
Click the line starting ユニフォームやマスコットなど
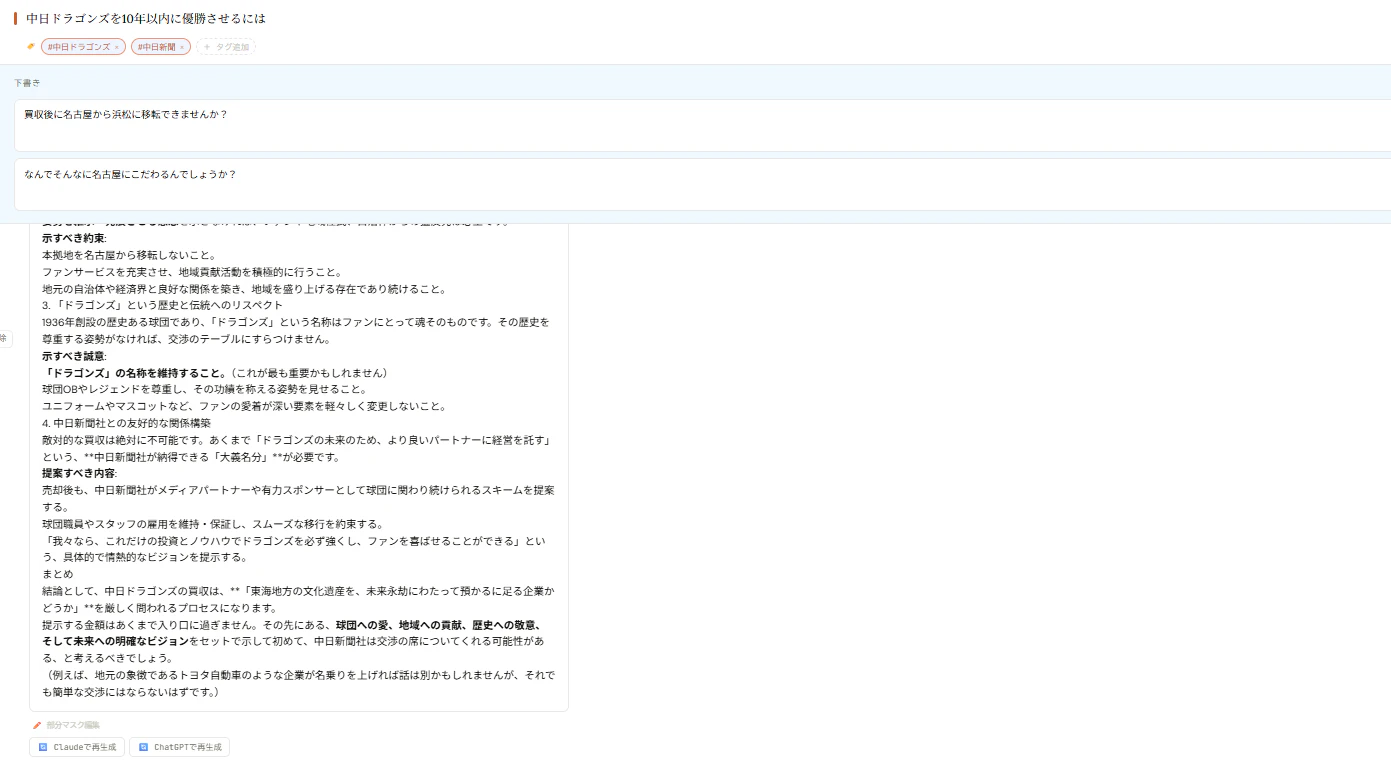244,406
